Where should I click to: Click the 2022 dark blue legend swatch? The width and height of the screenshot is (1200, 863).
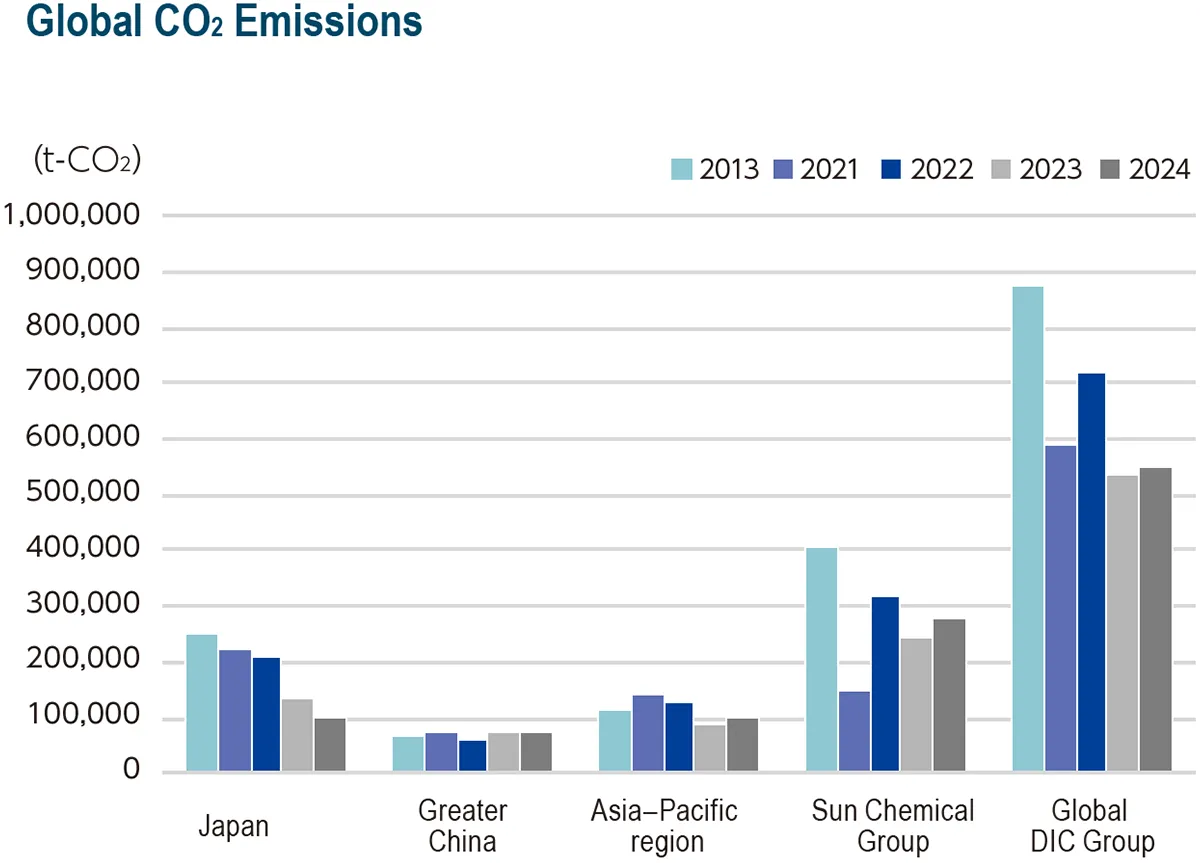click(x=893, y=168)
